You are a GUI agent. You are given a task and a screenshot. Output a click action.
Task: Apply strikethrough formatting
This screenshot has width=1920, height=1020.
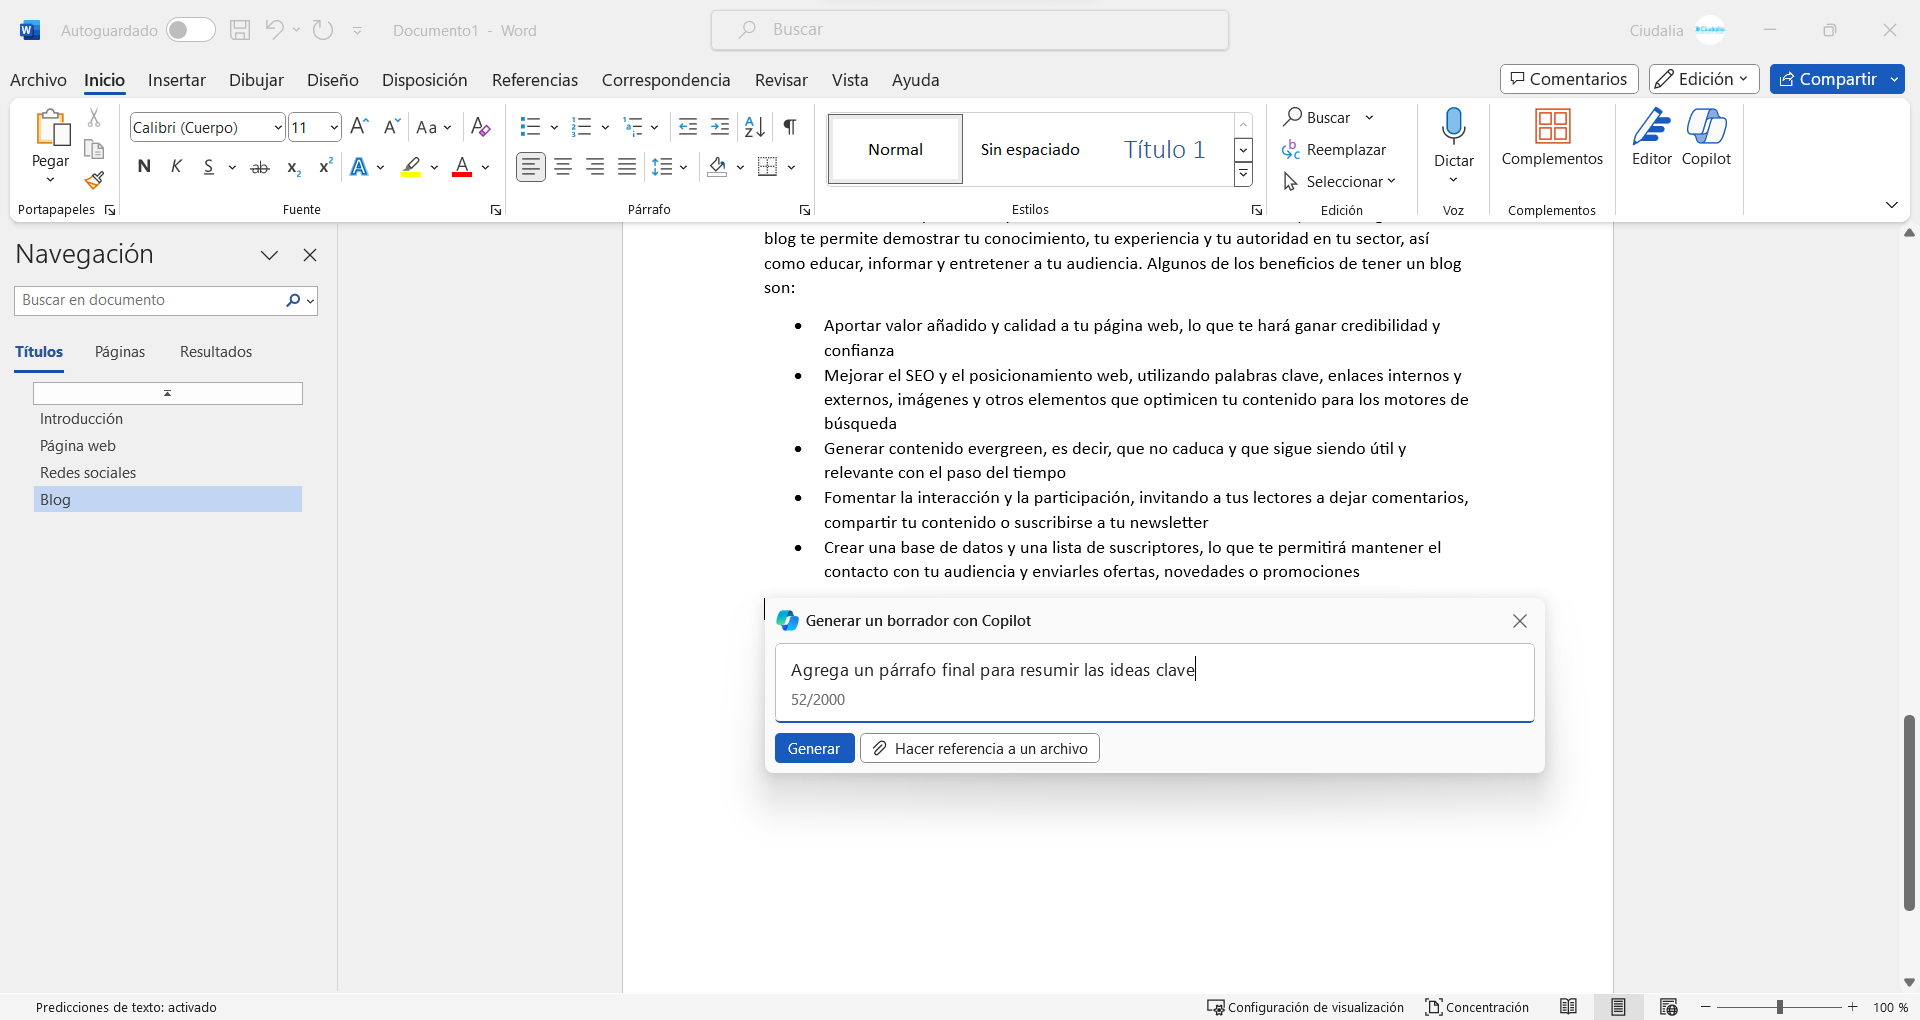[260, 167]
